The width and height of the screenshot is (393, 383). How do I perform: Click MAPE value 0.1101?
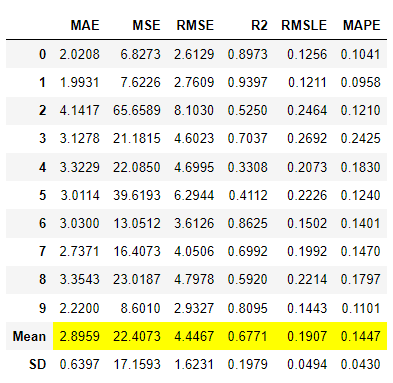pos(360,308)
